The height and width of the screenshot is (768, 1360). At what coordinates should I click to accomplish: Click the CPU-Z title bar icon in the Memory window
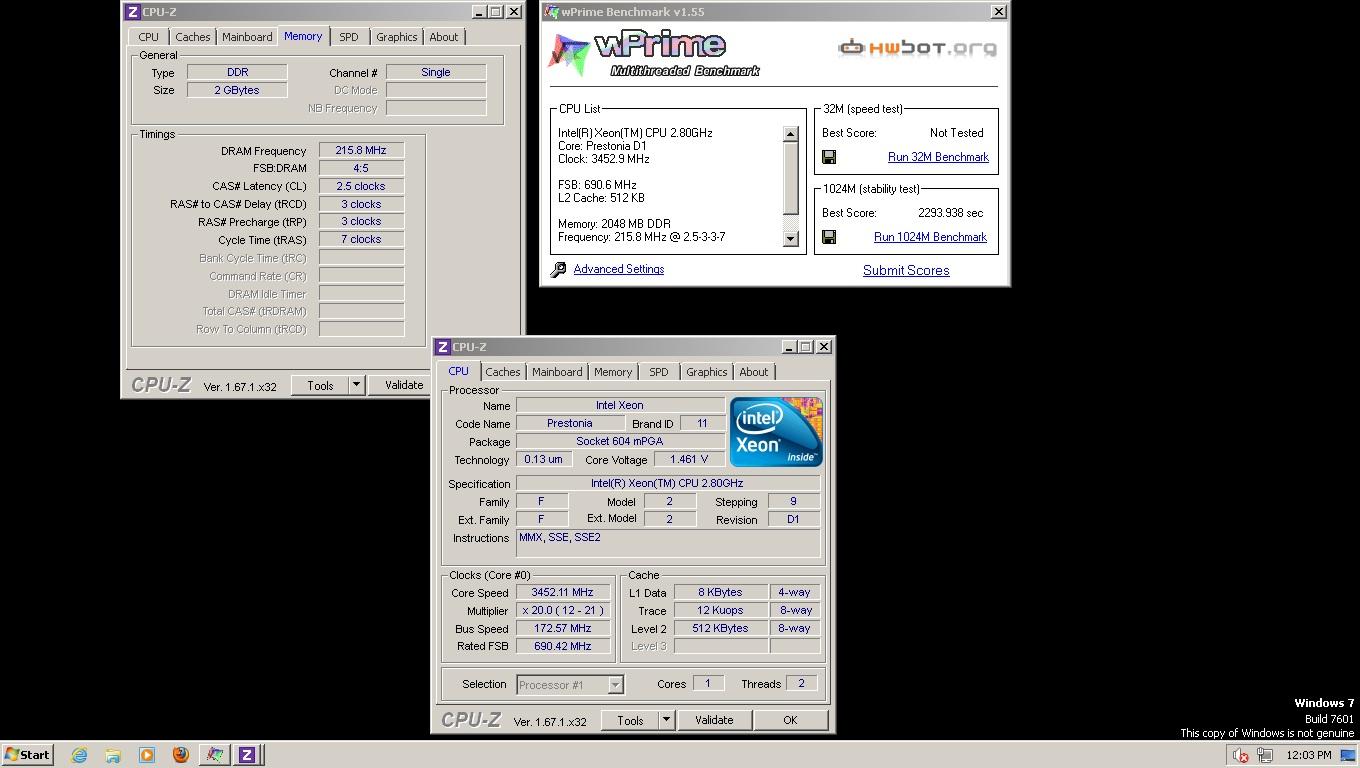132,12
